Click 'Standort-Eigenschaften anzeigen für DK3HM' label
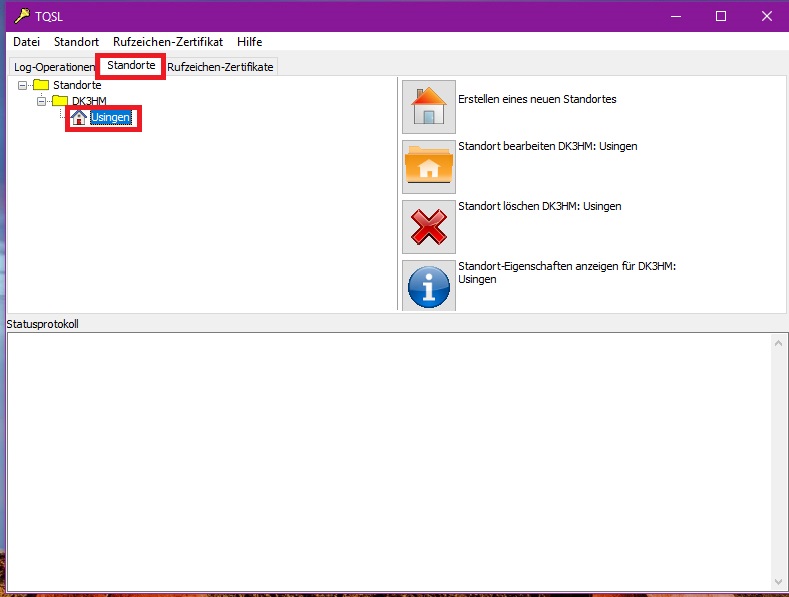789x597 pixels. coord(567,272)
